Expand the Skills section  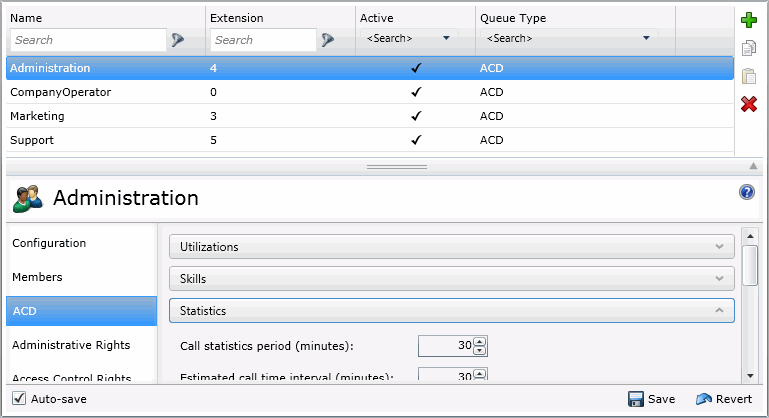point(452,278)
